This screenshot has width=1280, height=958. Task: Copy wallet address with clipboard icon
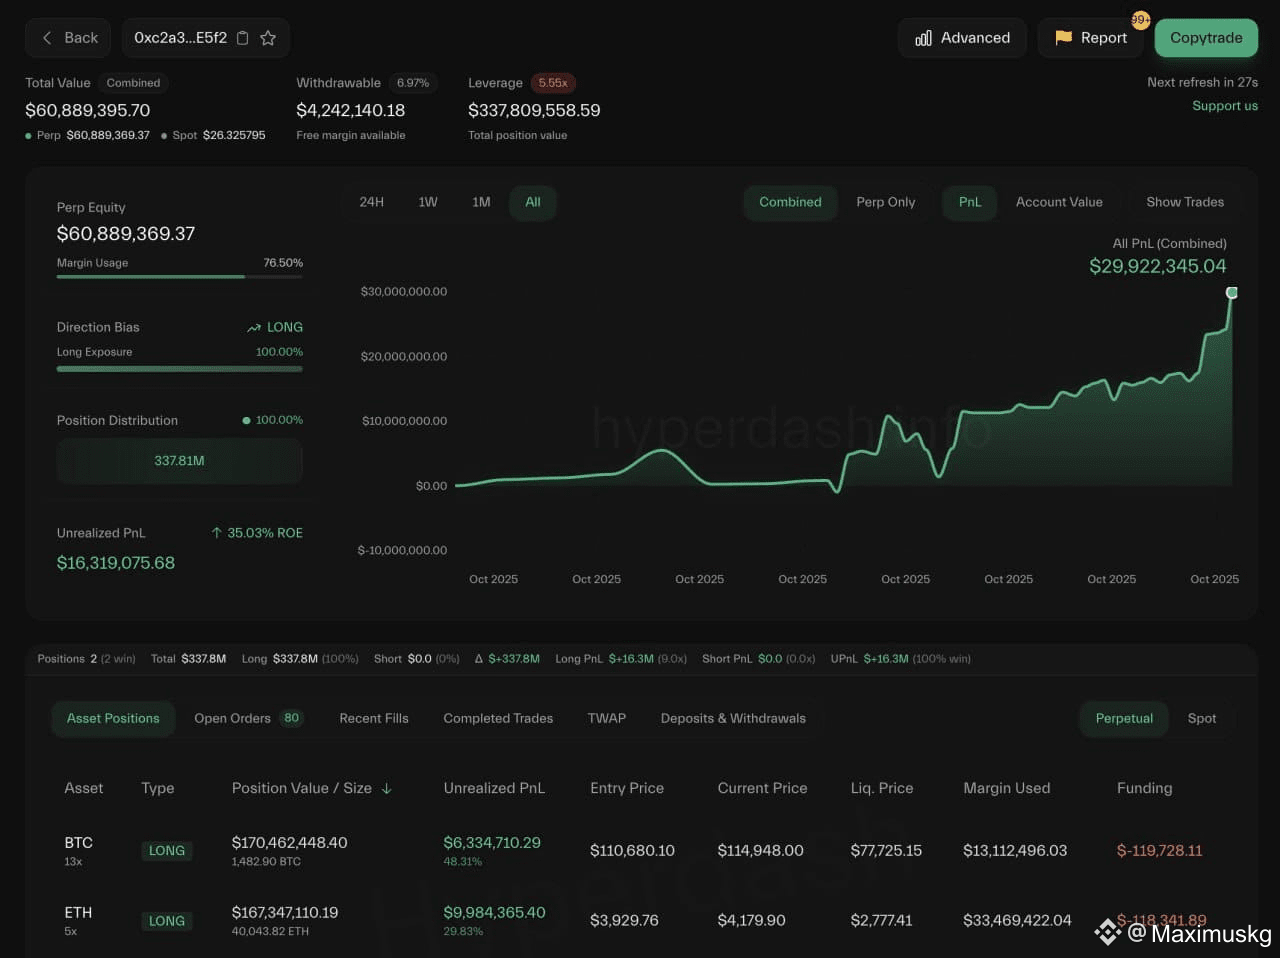pyautogui.click(x=242, y=38)
